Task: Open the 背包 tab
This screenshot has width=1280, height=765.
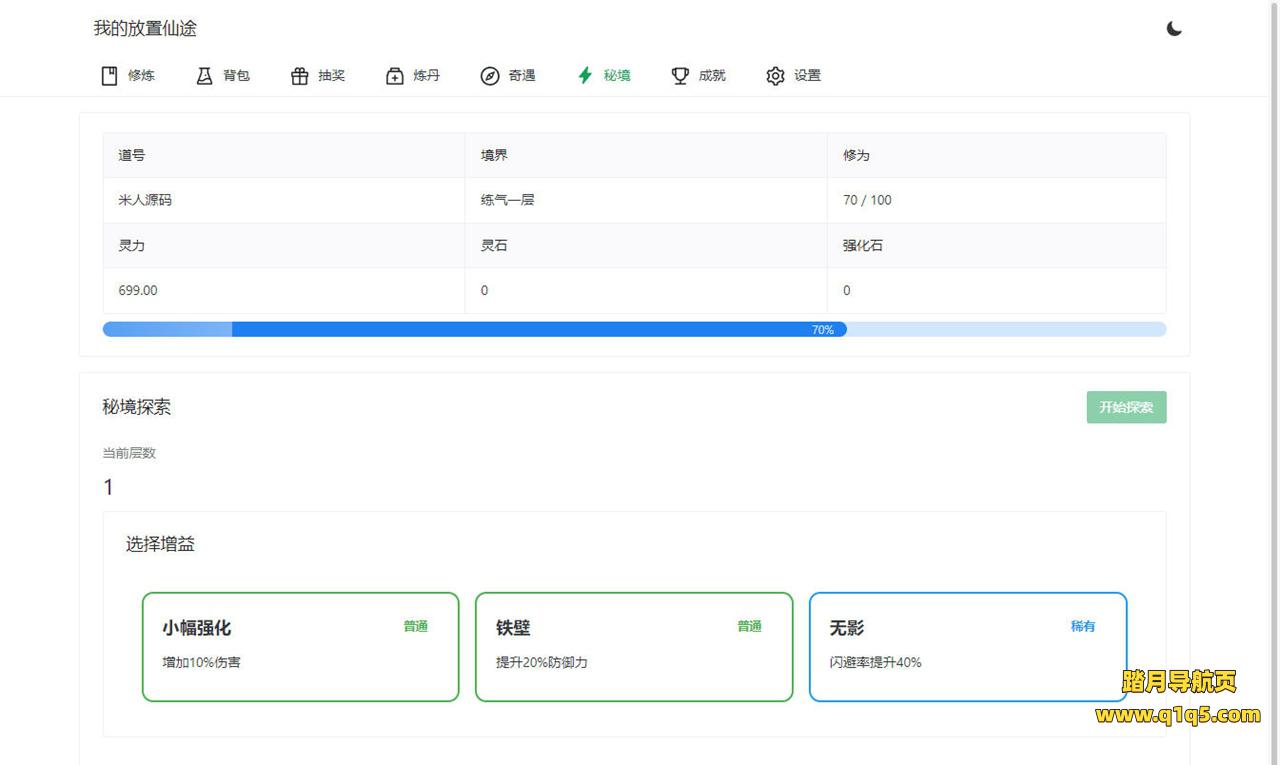Action: click(x=236, y=76)
